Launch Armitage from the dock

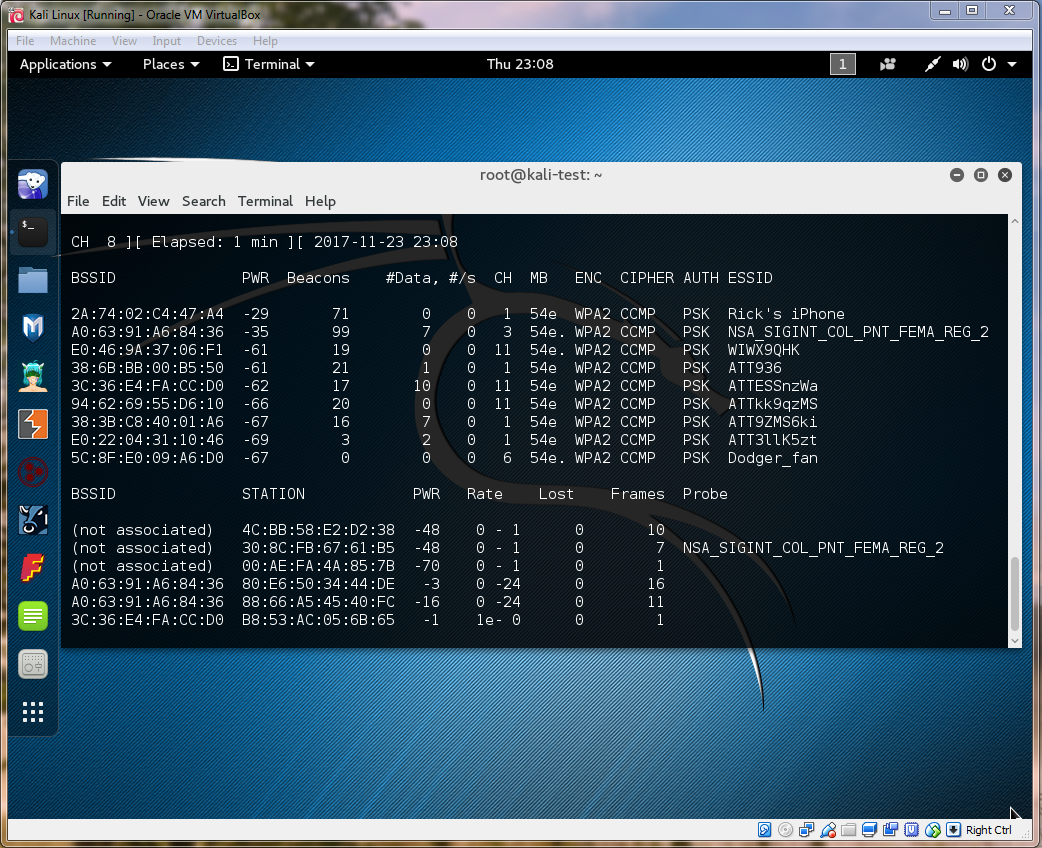(33, 376)
